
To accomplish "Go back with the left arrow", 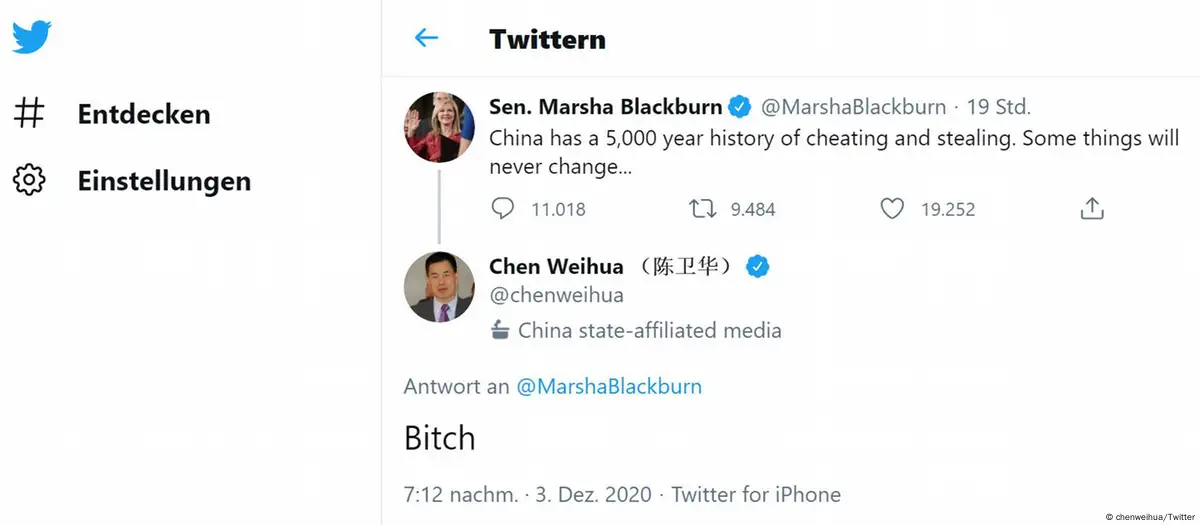I will coord(426,38).
